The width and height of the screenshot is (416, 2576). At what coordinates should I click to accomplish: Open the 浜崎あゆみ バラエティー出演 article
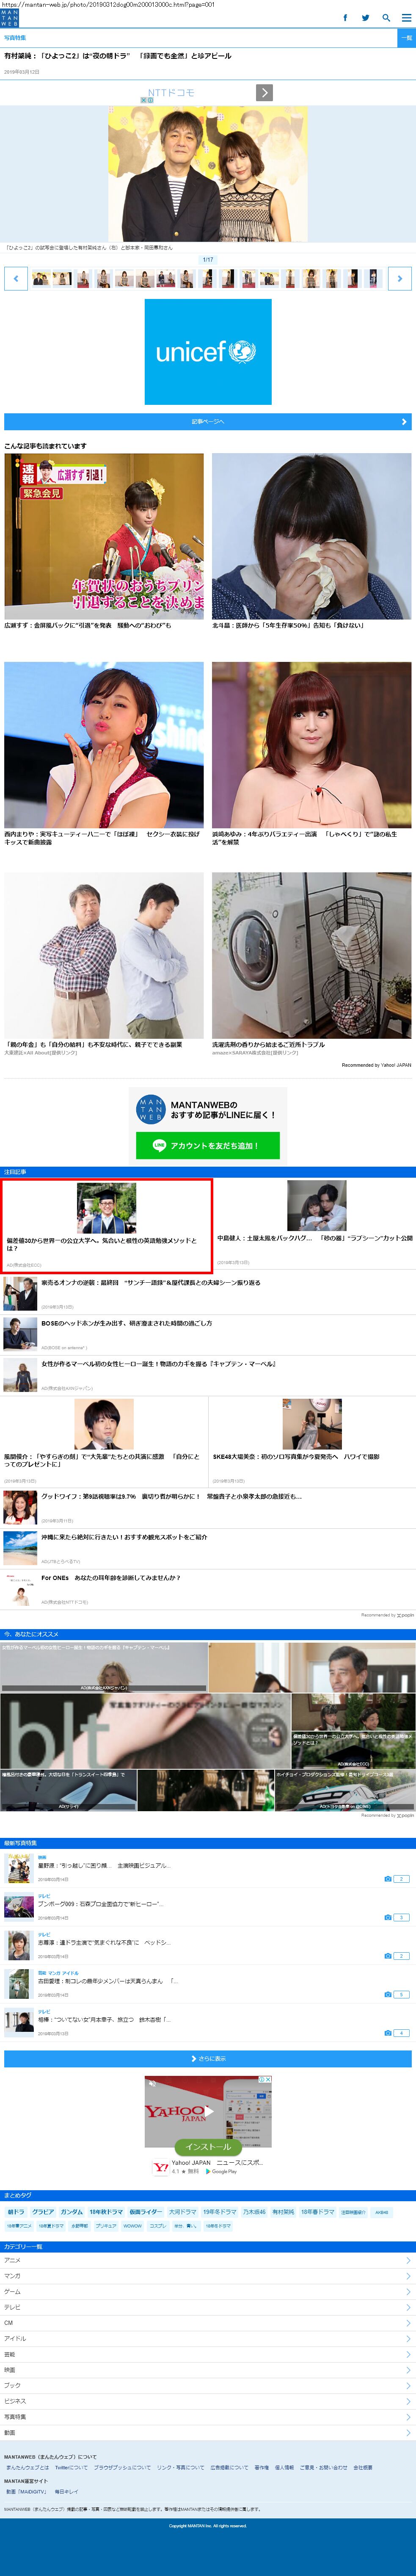point(312,754)
